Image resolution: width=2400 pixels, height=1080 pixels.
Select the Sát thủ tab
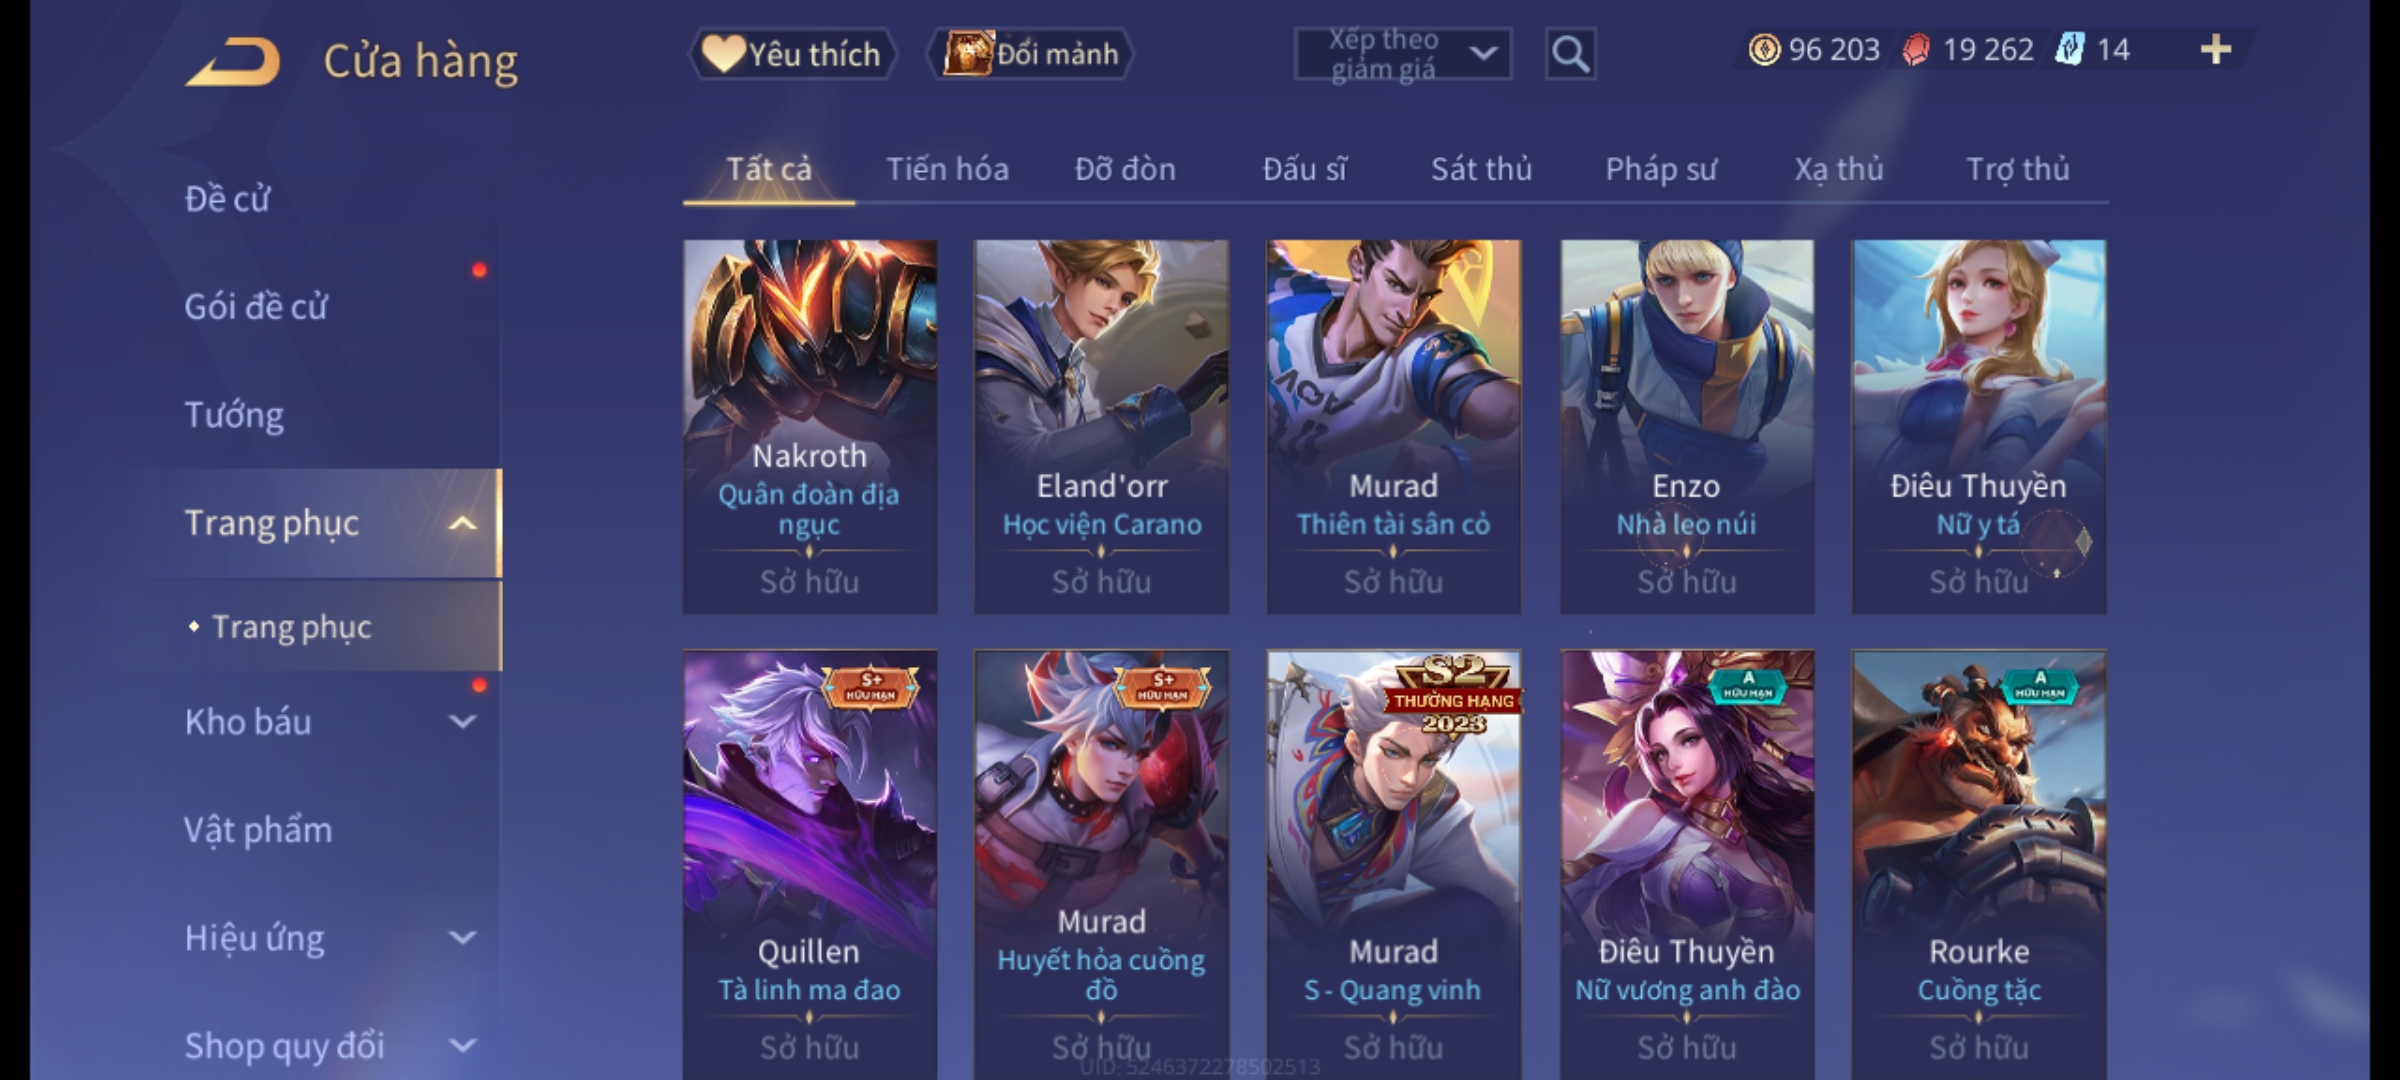1481,169
